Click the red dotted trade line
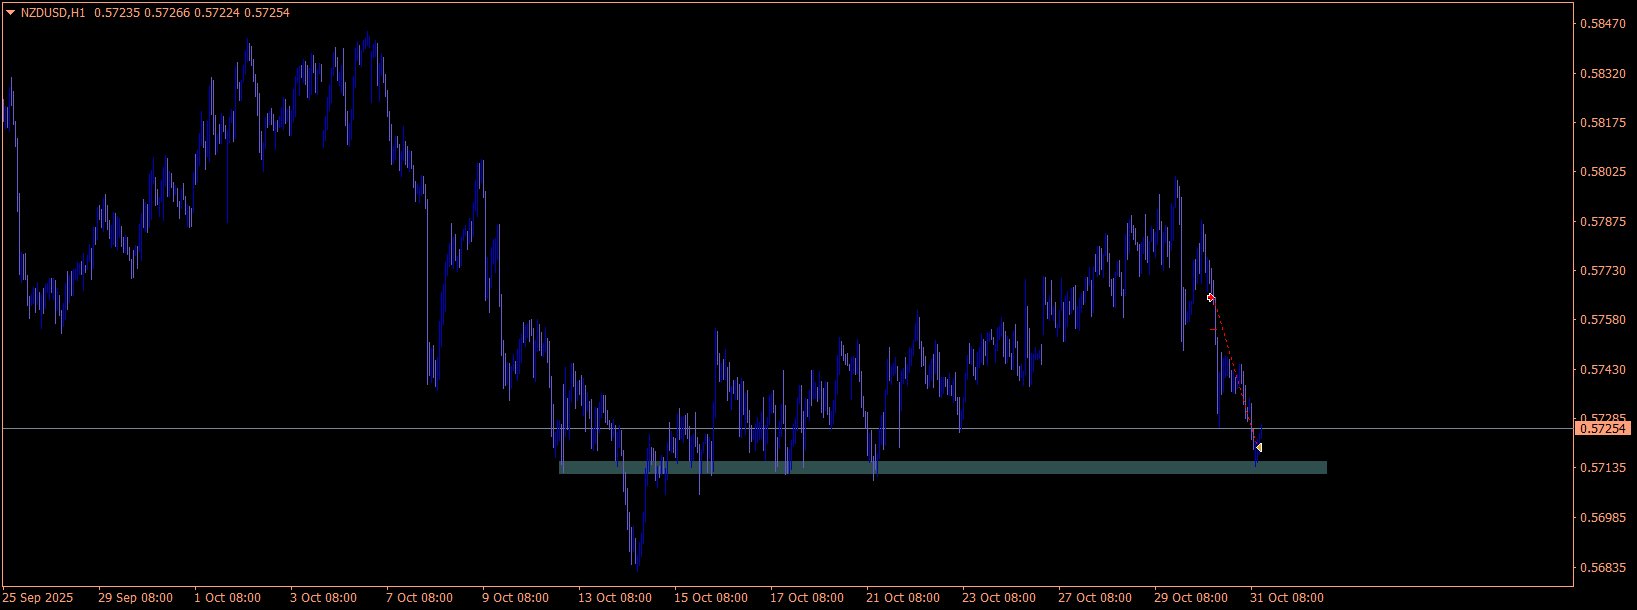This screenshot has width=1637, height=610. pyautogui.click(x=1234, y=372)
